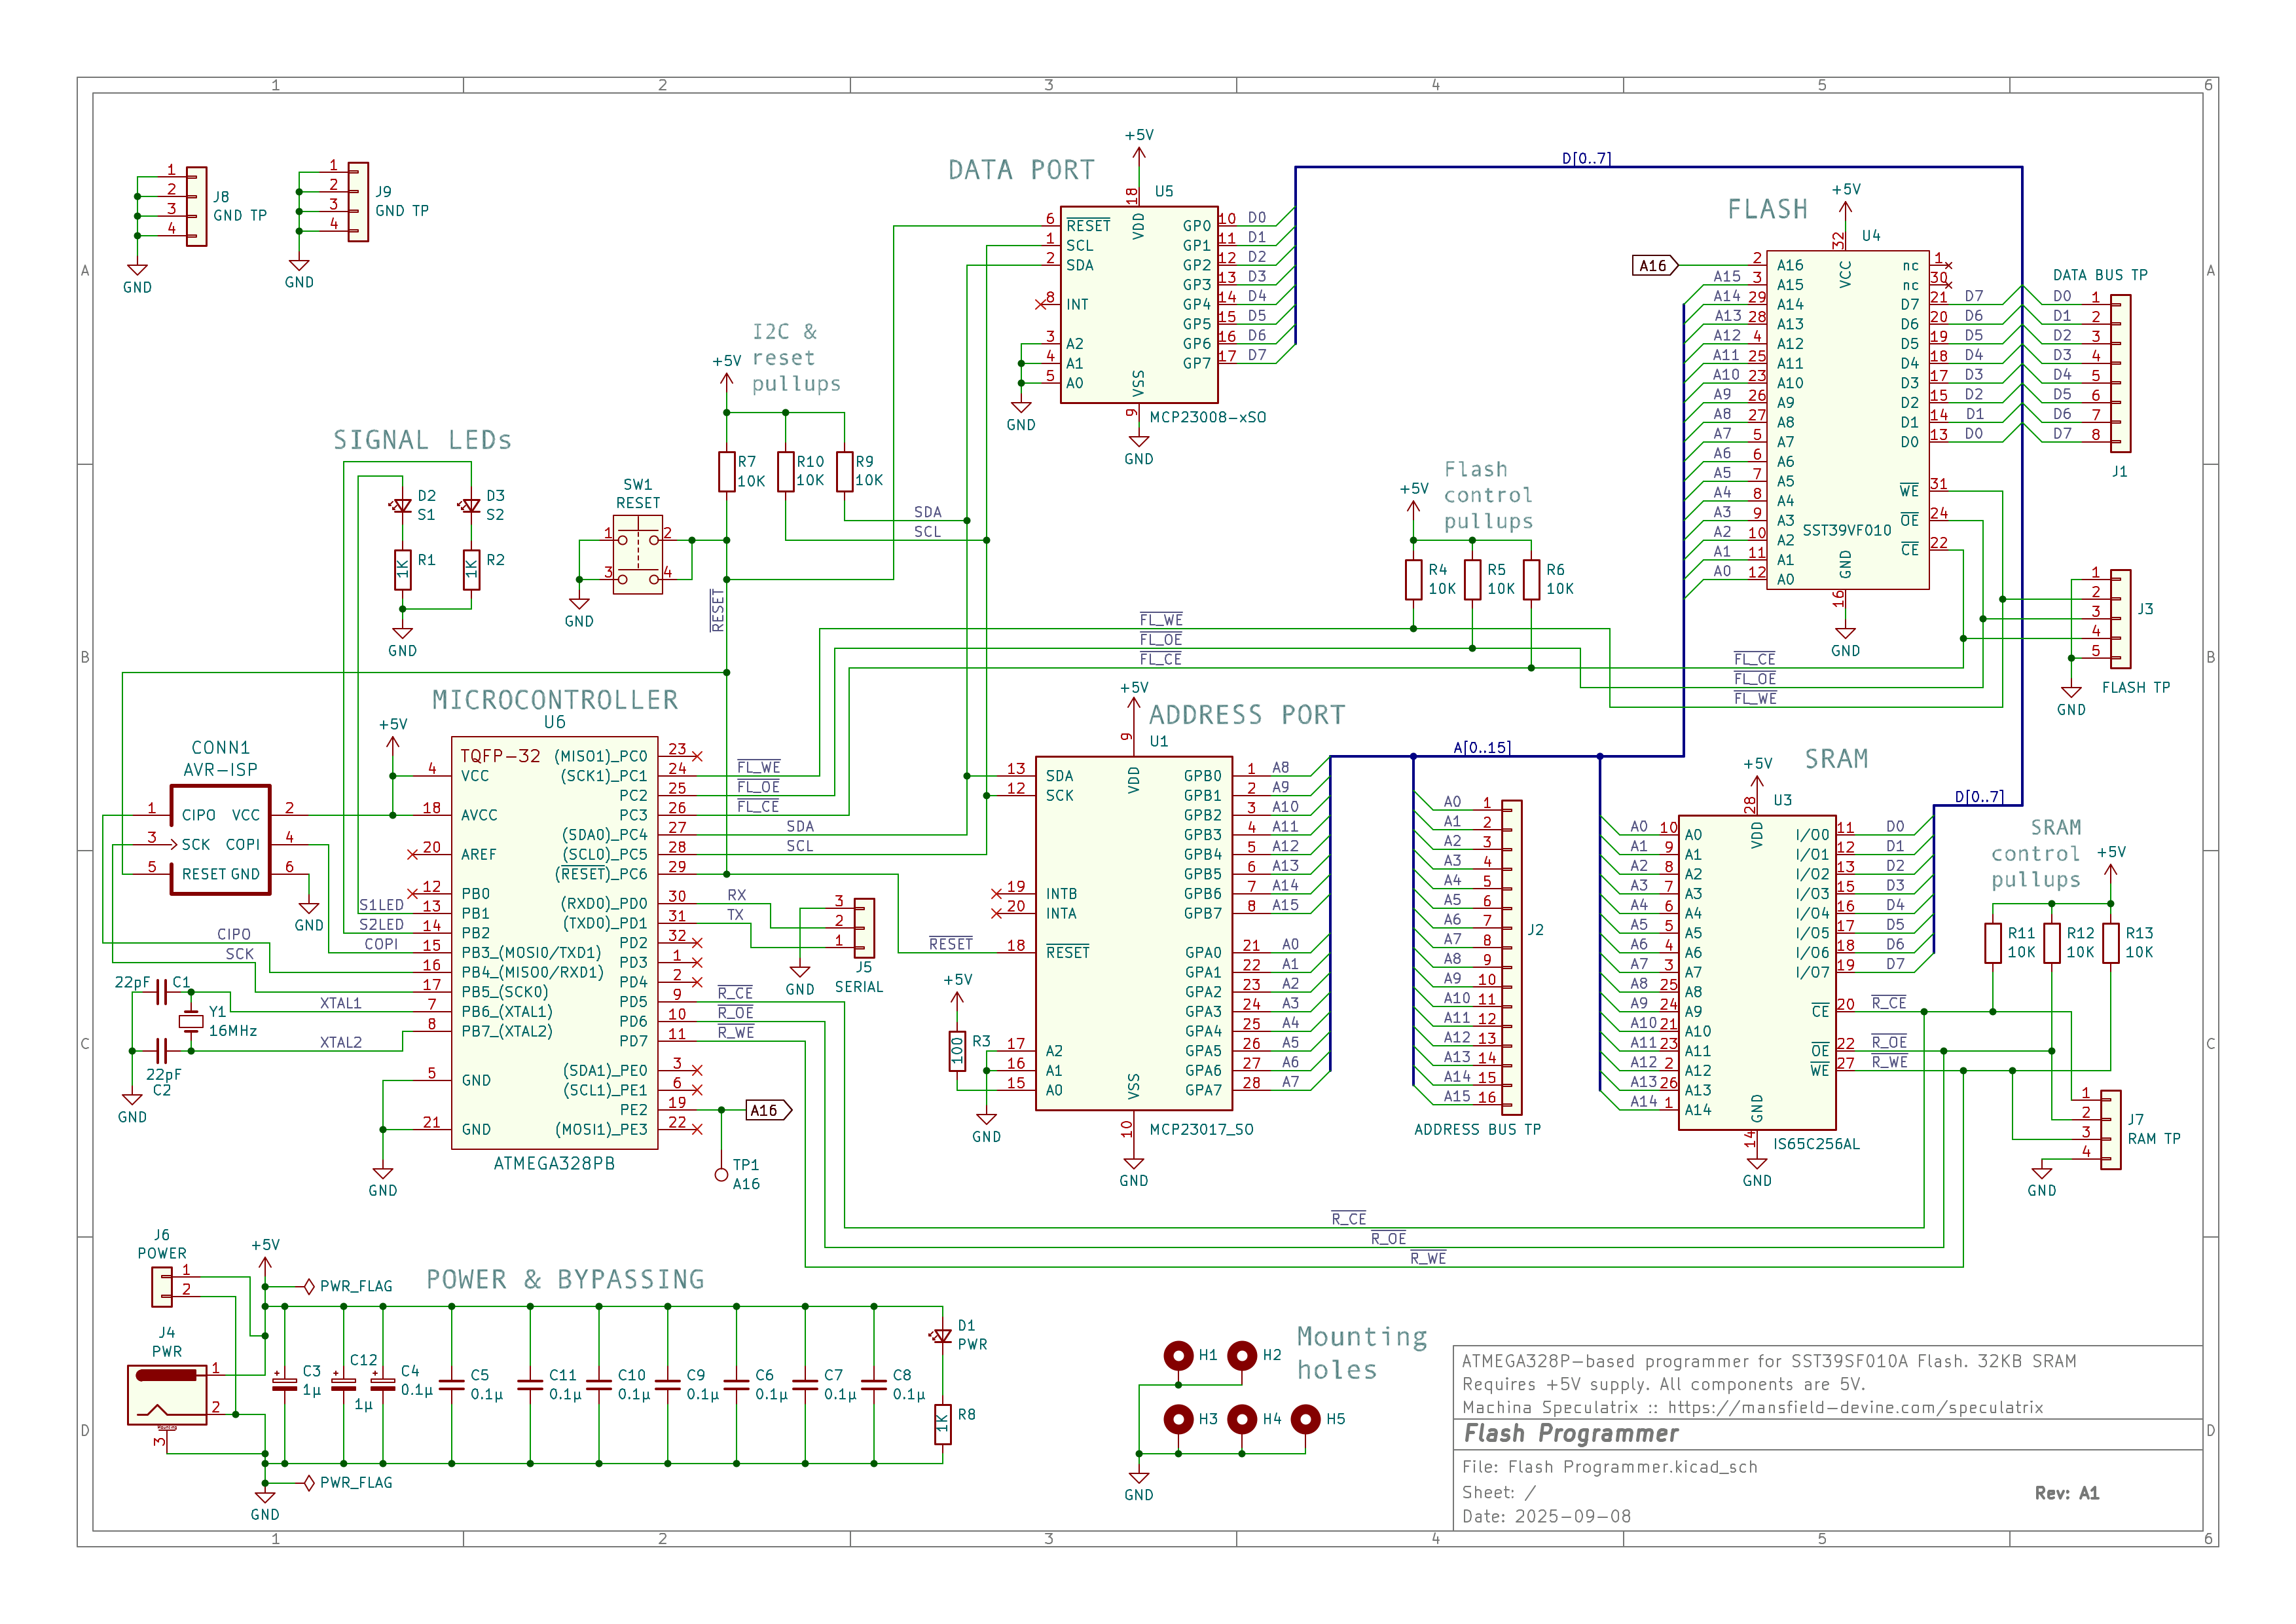The height and width of the screenshot is (1624, 2296).
Task: Click the J2 ADDRESS BUS TP connector
Action: tap(1511, 957)
